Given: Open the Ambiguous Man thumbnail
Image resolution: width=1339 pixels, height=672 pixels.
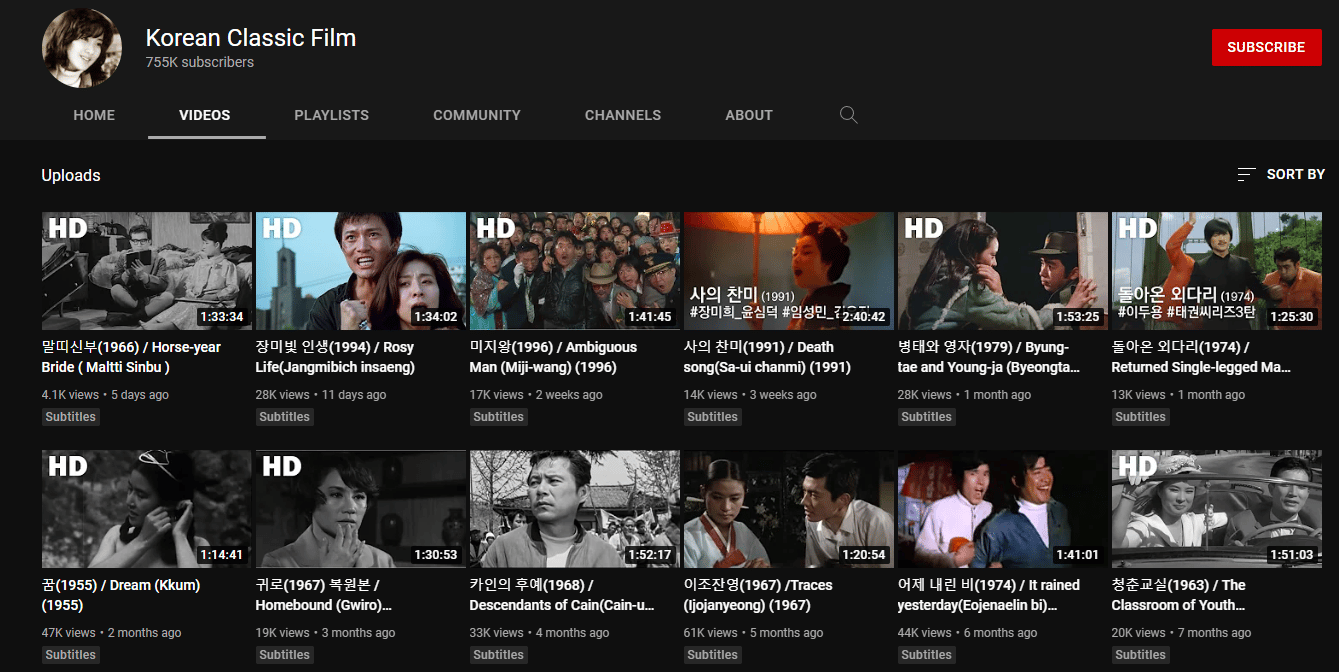Looking at the screenshot, I should (574, 271).
